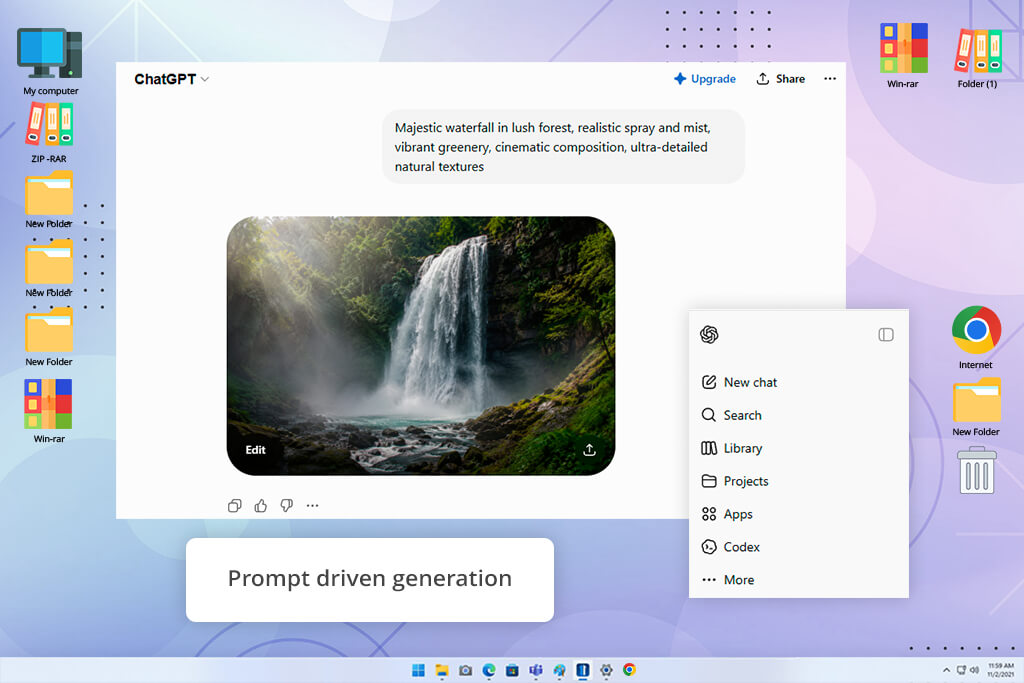The height and width of the screenshot is (683, 1024).
Task: Open more actions below the image
Action: click(x=312, y=505)
